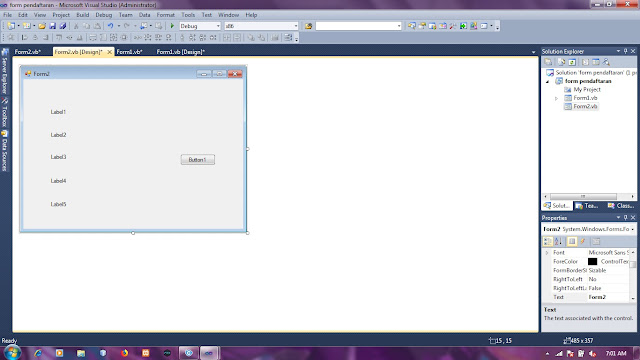Open the Team Explorer bottom tab
The width and height of the screenshot is (640, 360).
point(587,206)
